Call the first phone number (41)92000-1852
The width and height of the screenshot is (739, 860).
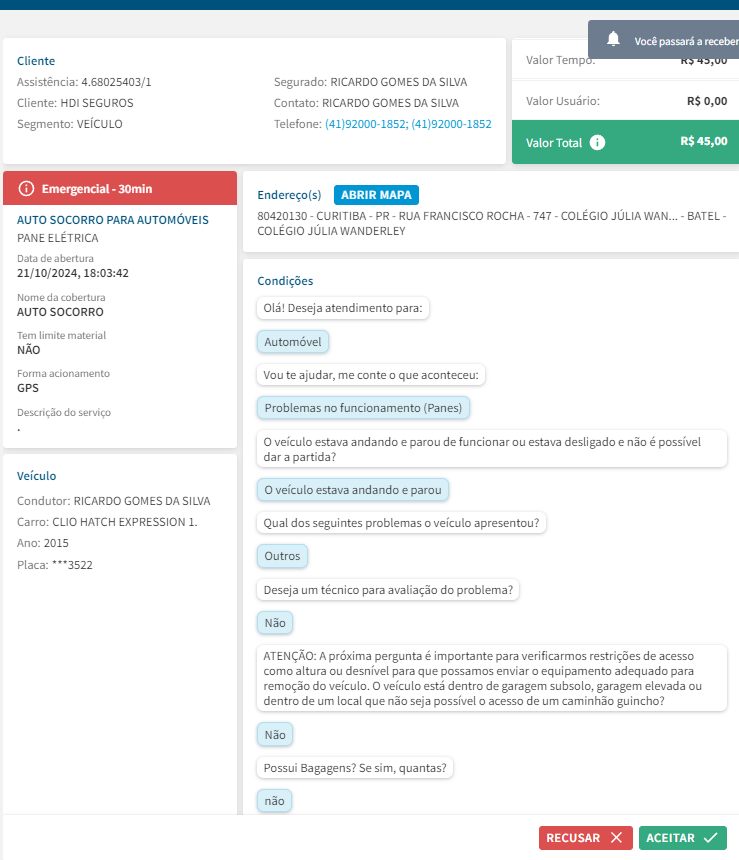coord(365,124)
